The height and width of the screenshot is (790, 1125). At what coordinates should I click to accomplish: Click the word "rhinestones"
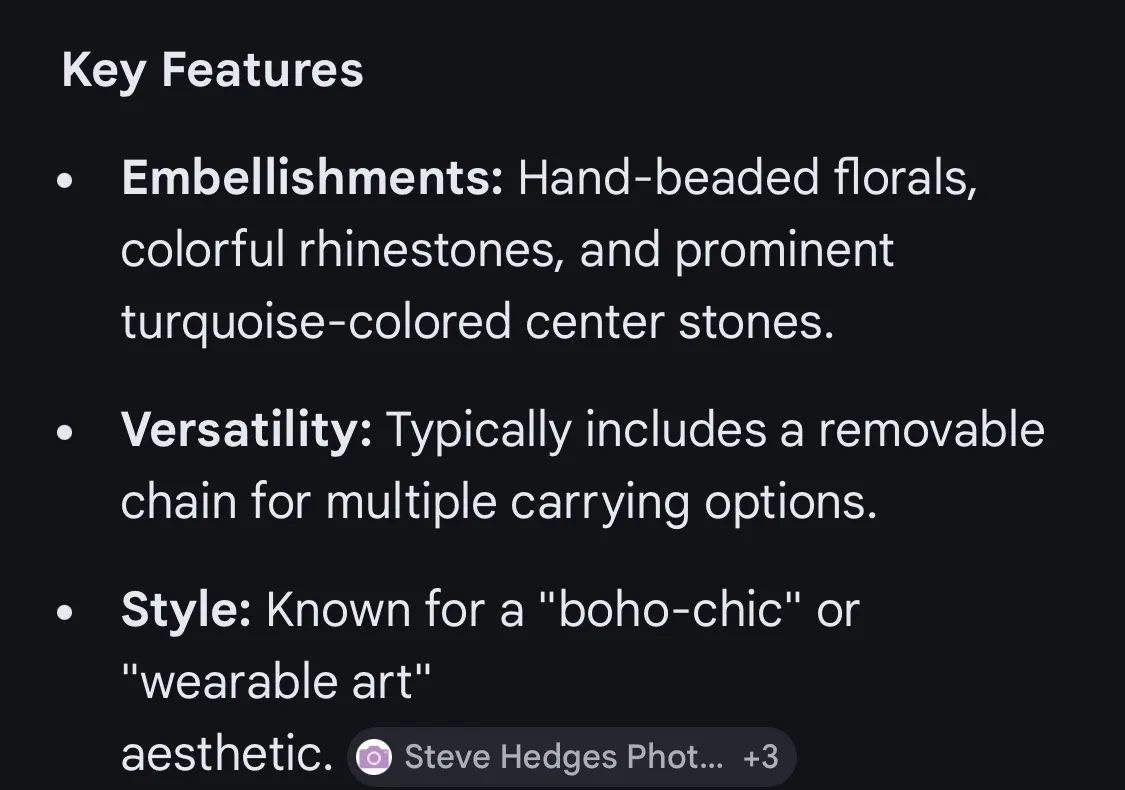click(x=427, y=250)
